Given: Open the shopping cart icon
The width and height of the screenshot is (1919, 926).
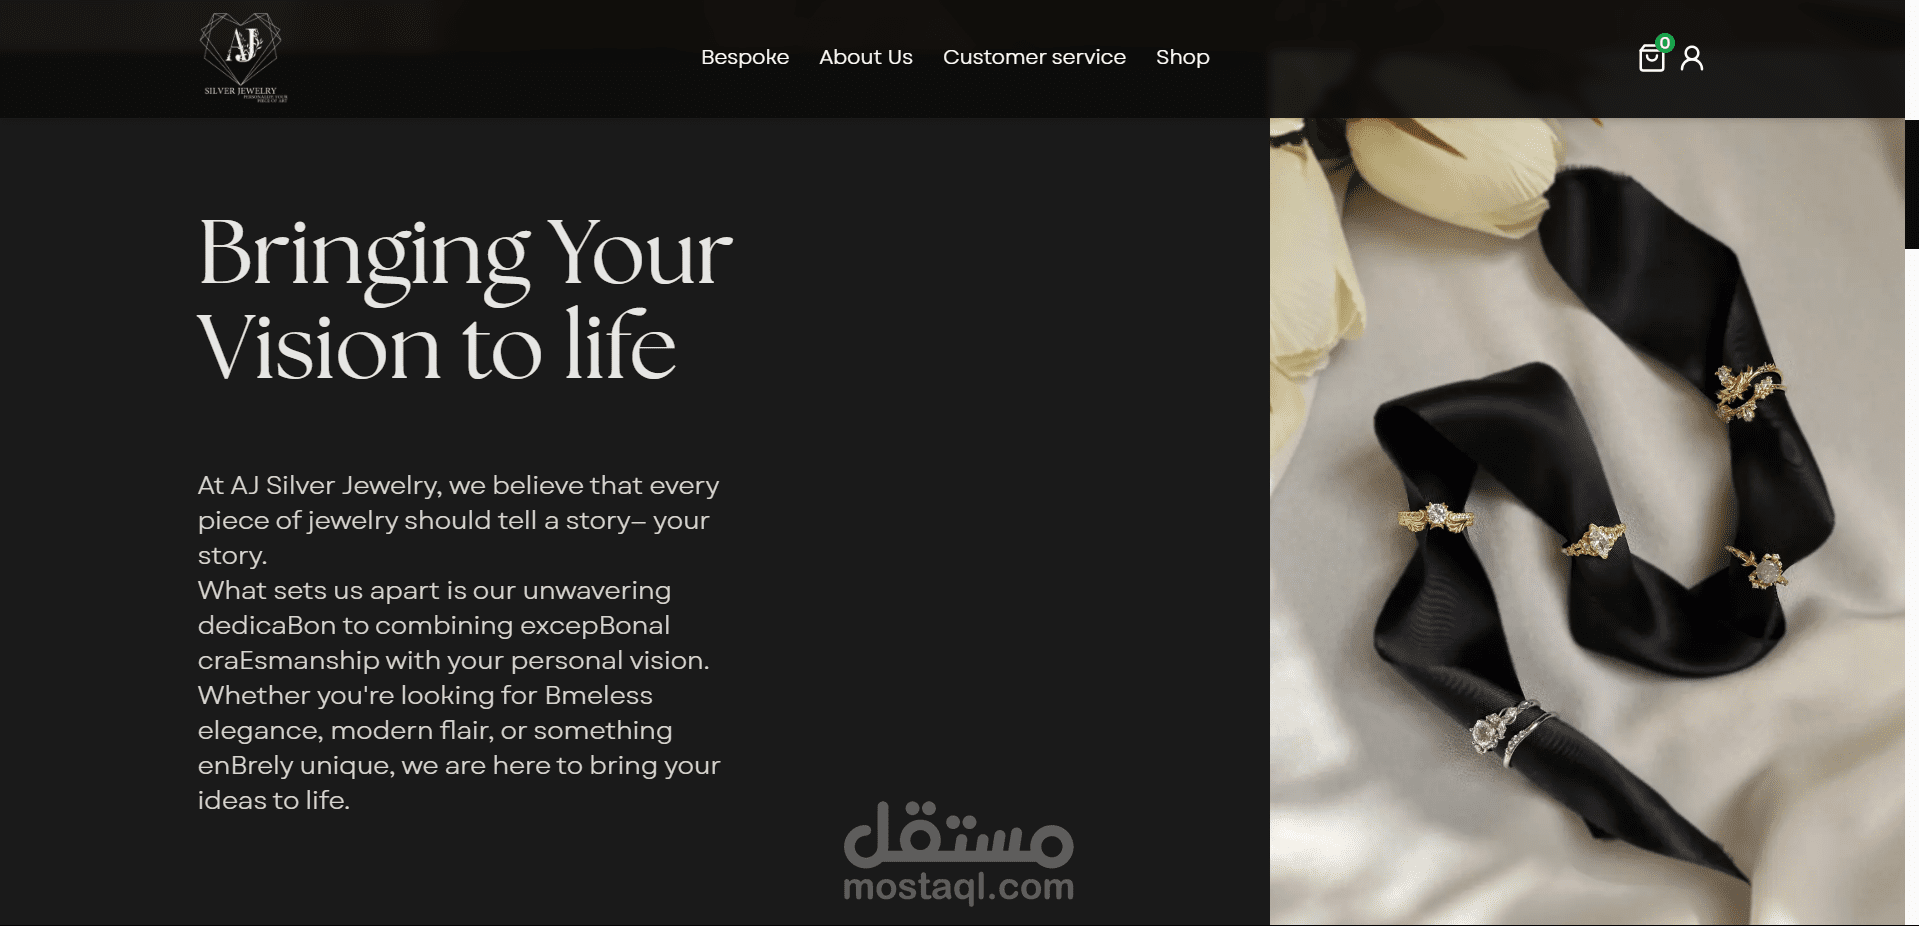Looking at the screenshot, I should 1651,59.
